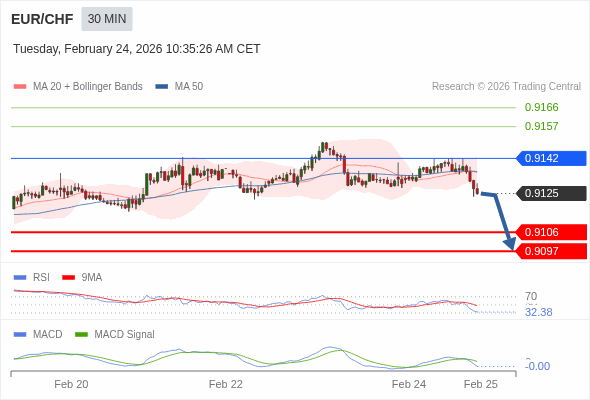Click the date and time line of the chart
The height and width of the screenshot is (400, 590).
coord(137,49)
